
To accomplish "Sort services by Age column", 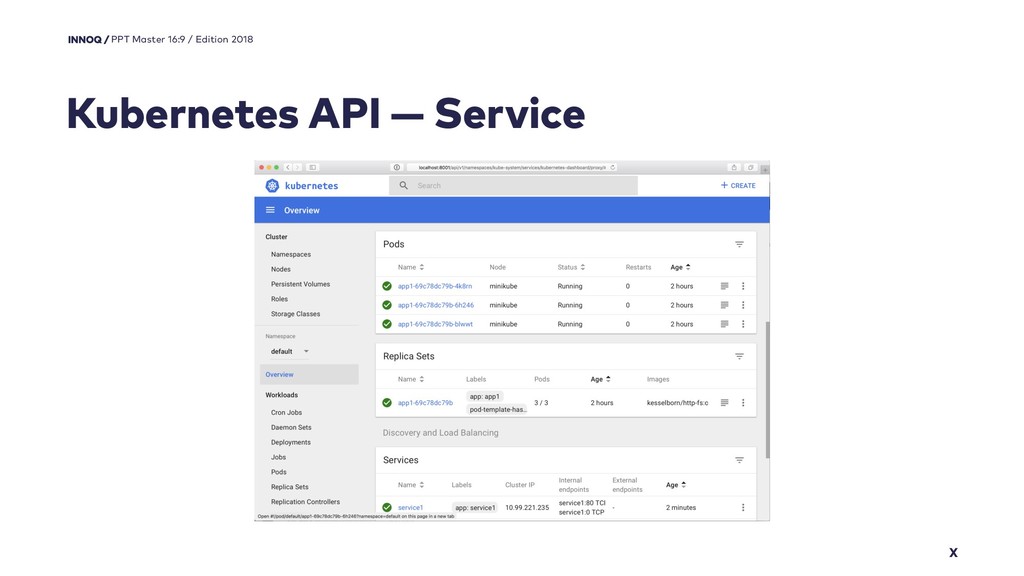I will pyautogui.click(x=675, y=485).
